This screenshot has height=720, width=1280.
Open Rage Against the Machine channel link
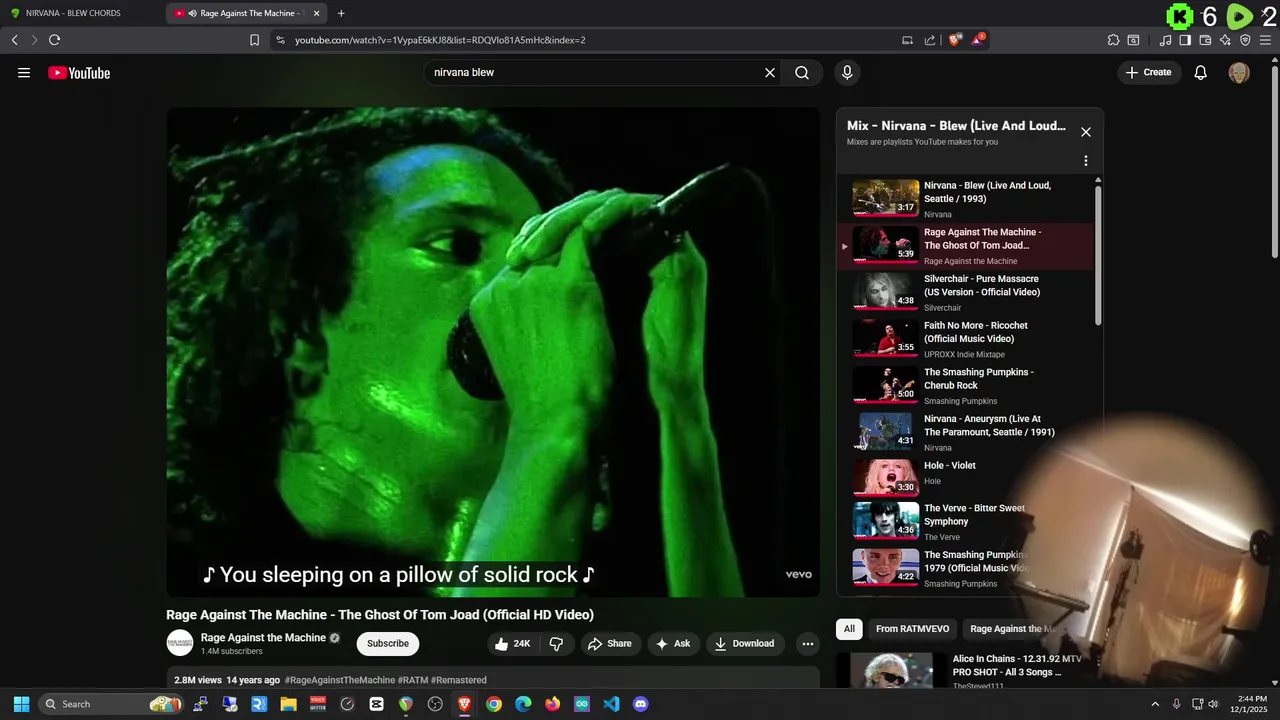pos(263,638)
